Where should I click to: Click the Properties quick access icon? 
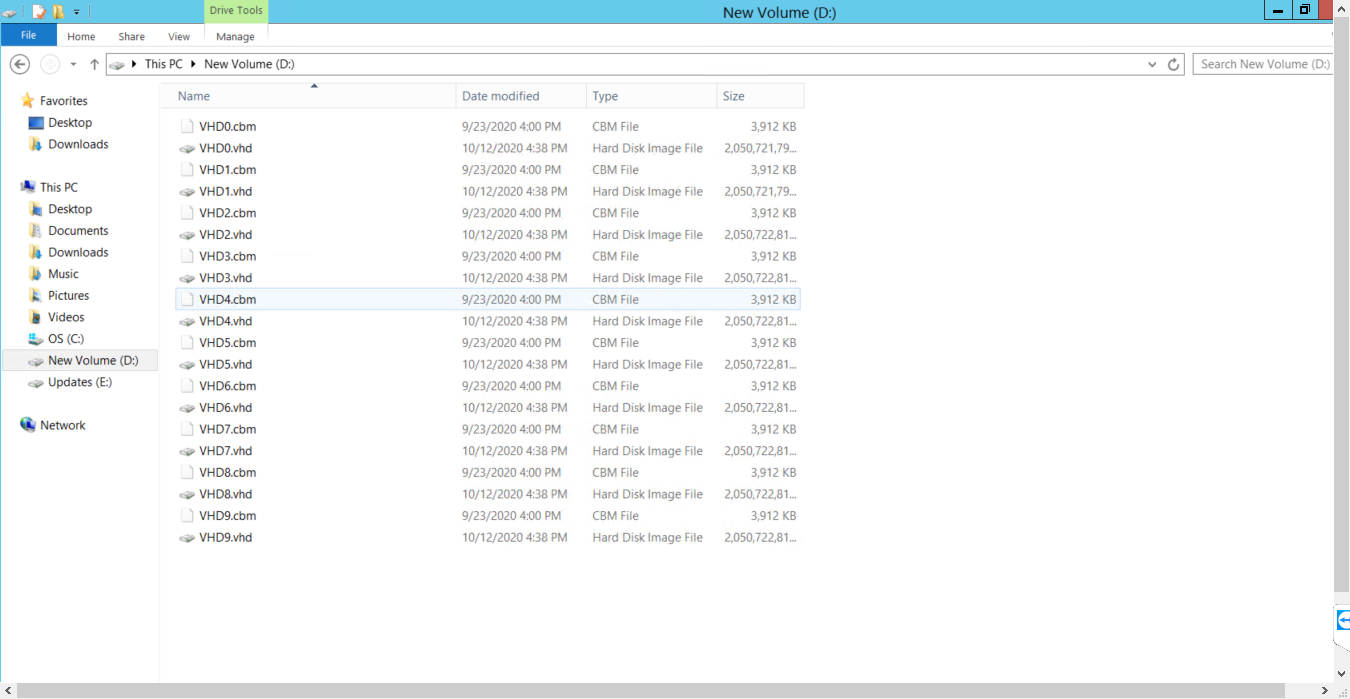pos(39,12)
